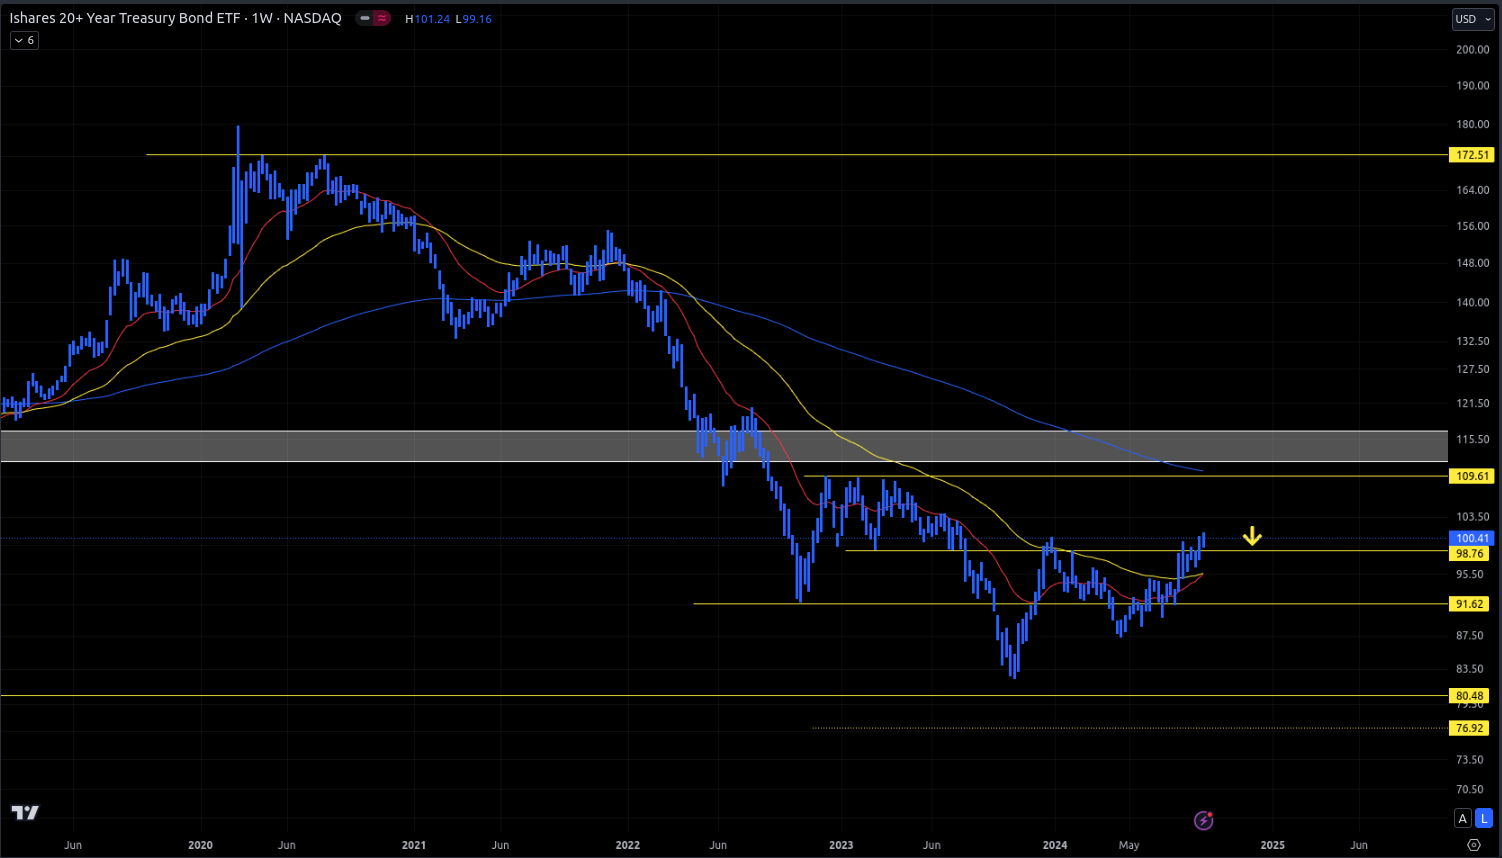Screen dimensions: 1502x858
Task: Click the purple lightning event icon
Action: (1204, 821)
